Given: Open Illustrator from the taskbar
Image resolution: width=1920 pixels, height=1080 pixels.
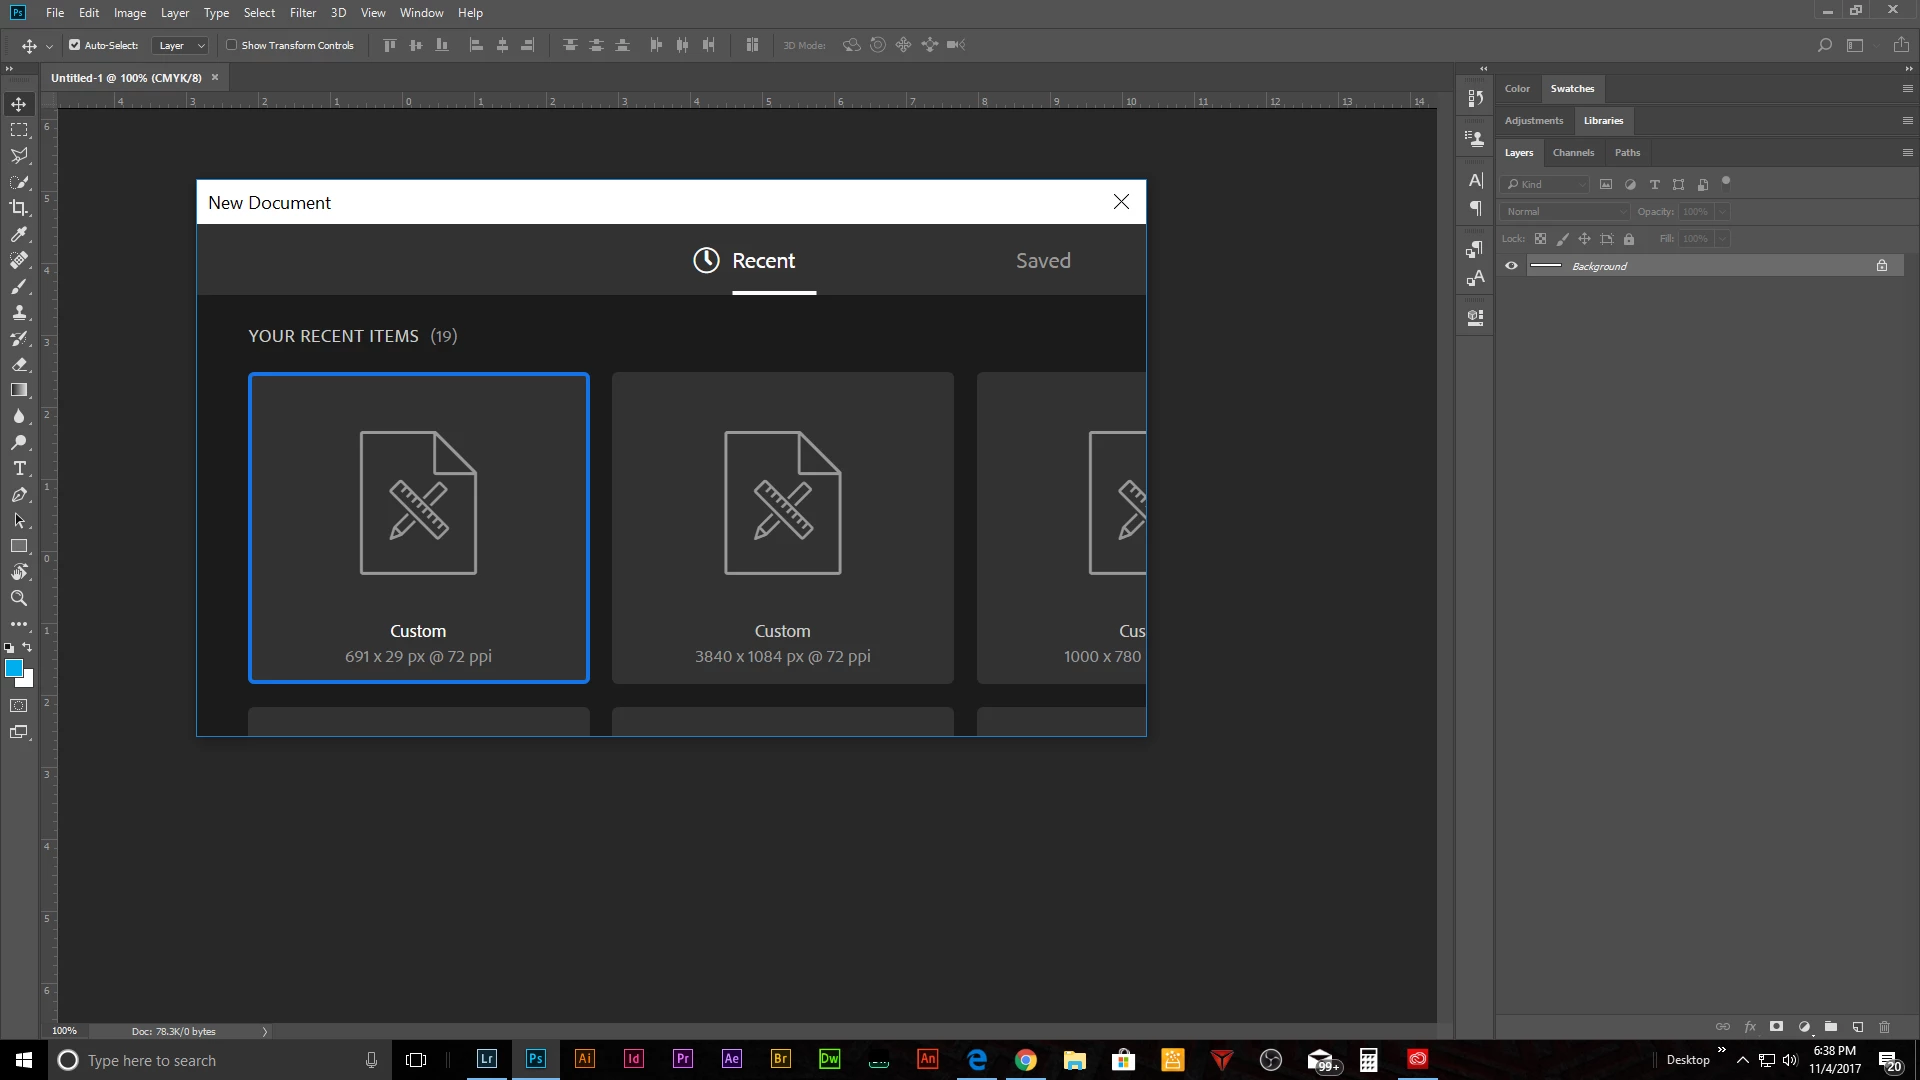Looking at the screenshot, I should point(585,1059).
